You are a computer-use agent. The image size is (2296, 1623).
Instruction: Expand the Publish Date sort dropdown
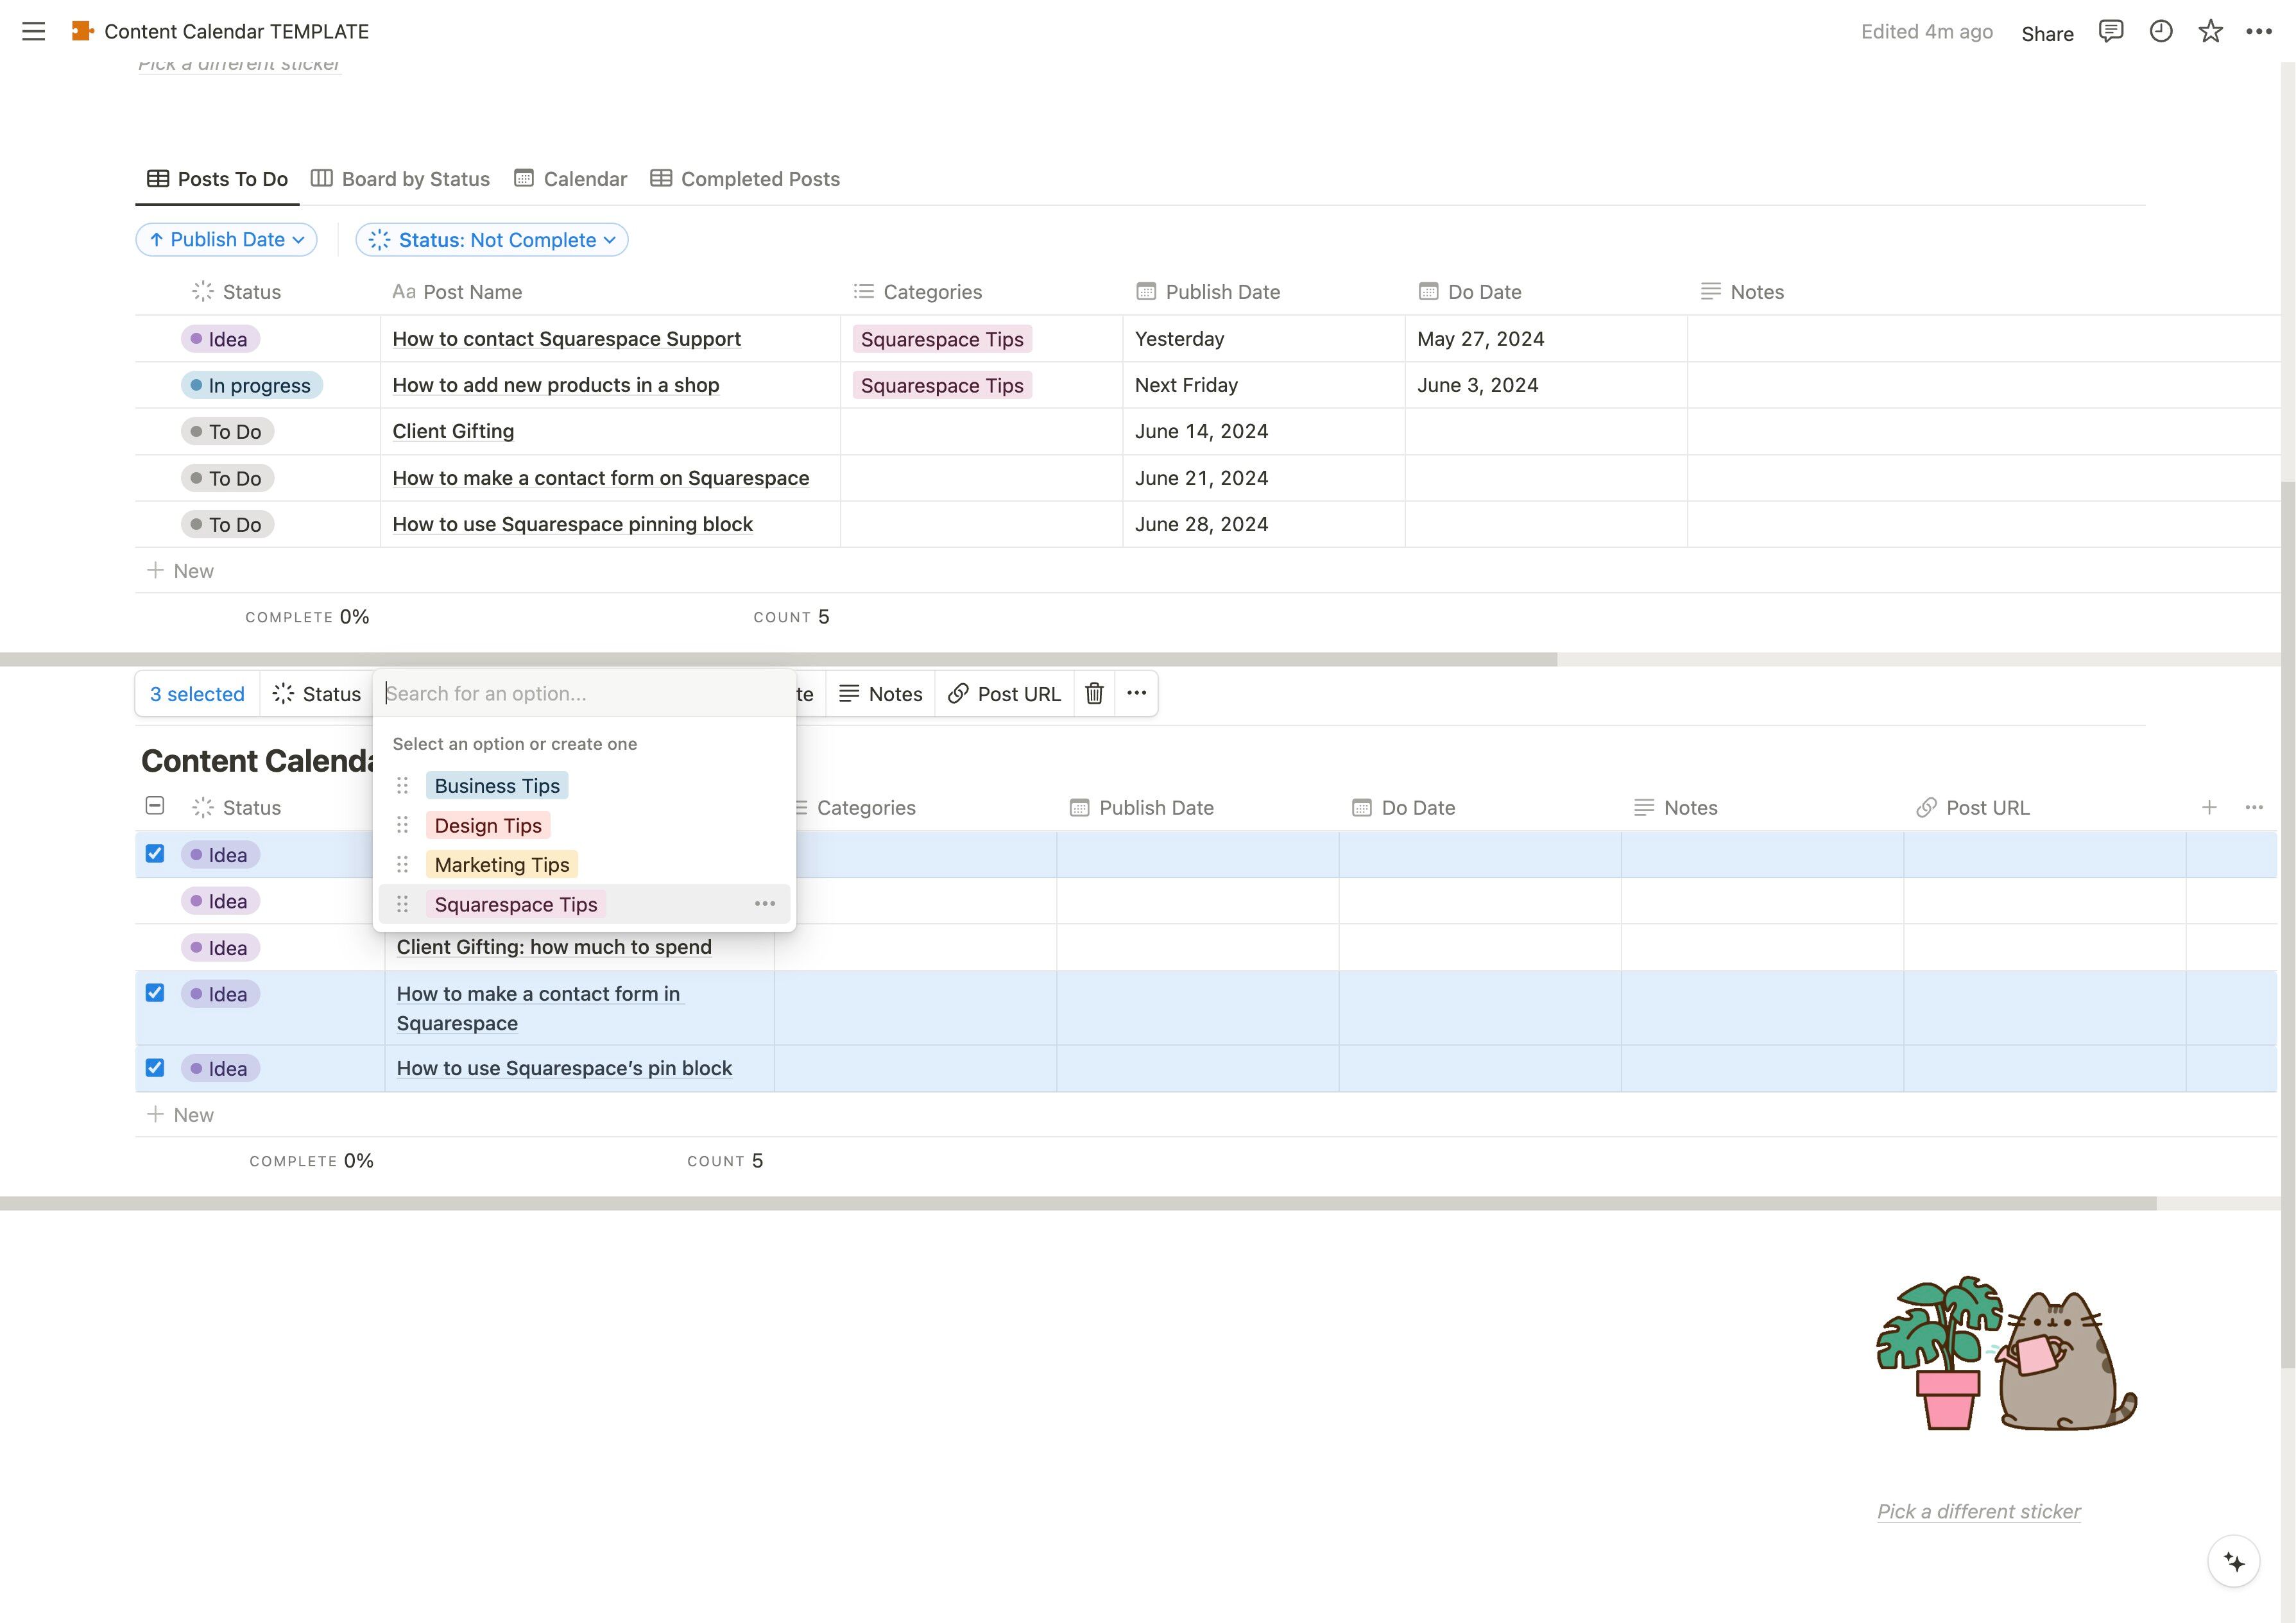[x=227, y=240]
